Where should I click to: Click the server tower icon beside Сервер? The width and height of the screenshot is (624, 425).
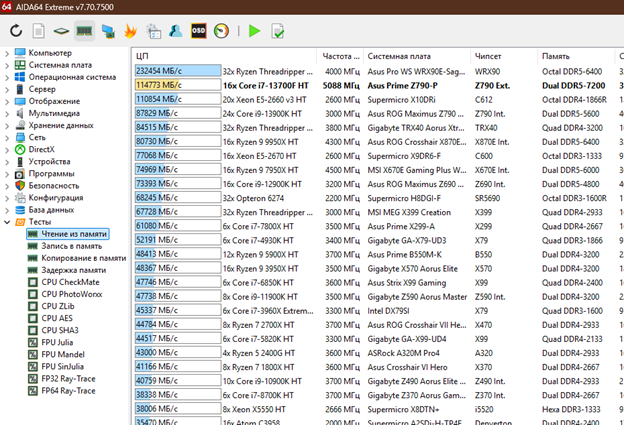(20, 89)
